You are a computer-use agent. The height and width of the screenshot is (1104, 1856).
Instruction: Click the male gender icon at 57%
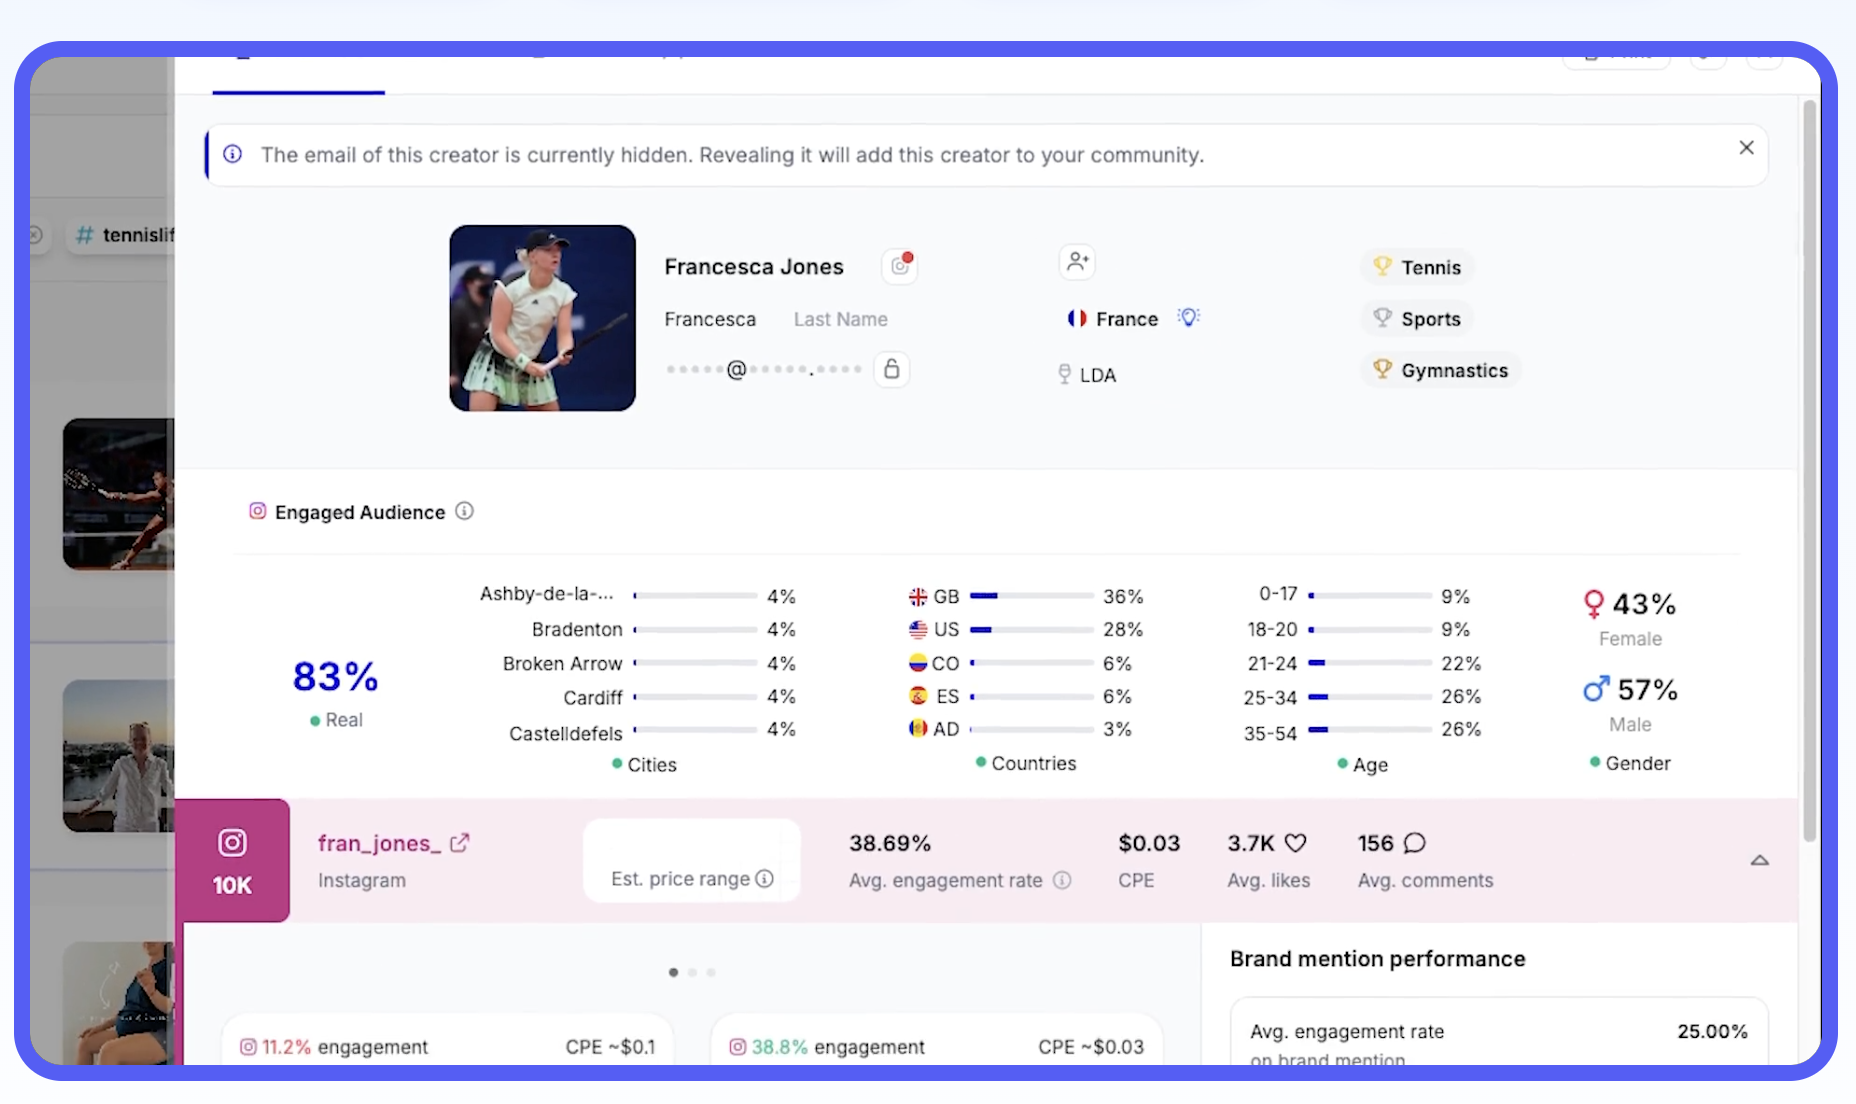click(x=1596, y=689)
